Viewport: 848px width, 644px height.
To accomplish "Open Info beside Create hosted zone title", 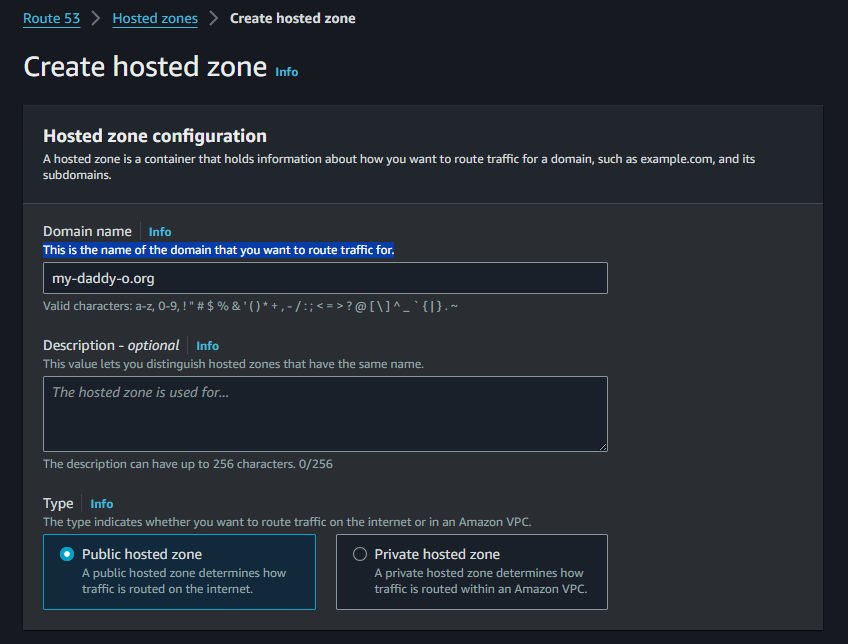I will [286, 72].
